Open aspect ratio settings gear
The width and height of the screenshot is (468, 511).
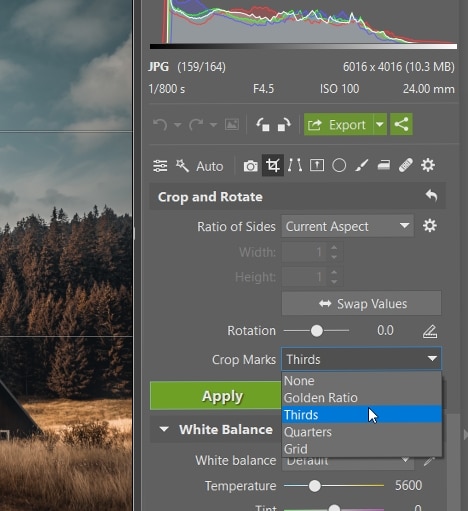point(430,226)
